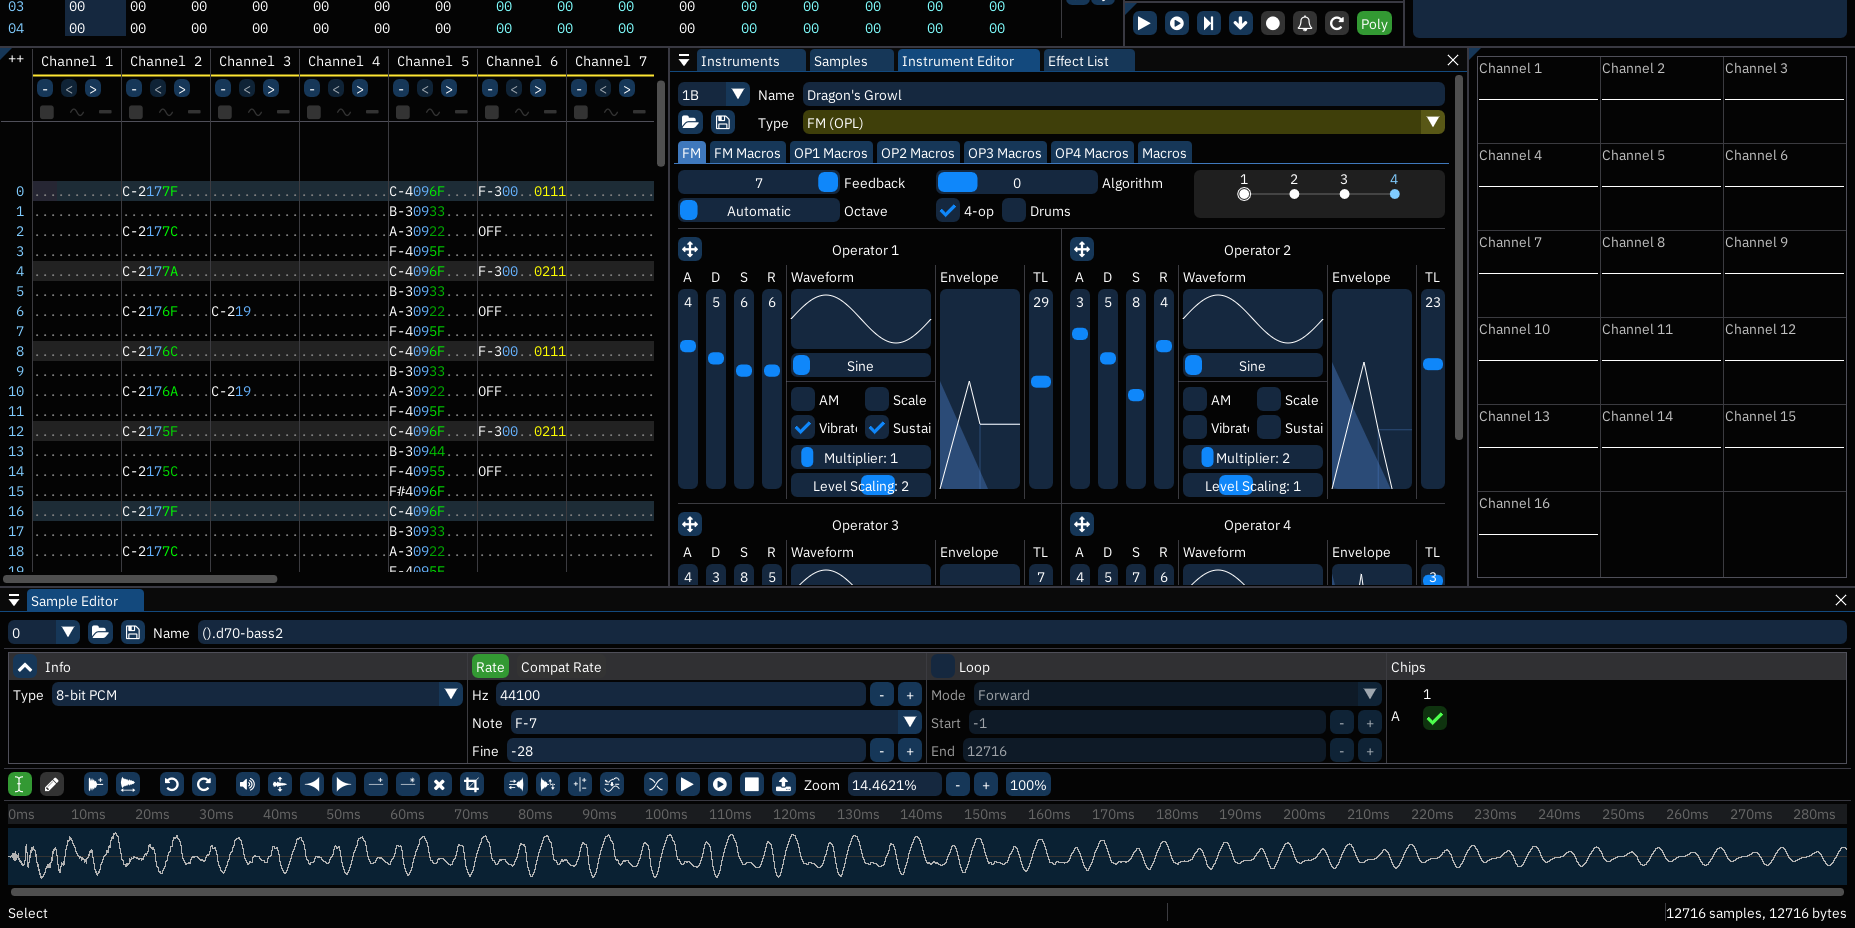1855x928 pixels.
Task: Start song playback
Action: [1144, 22]
